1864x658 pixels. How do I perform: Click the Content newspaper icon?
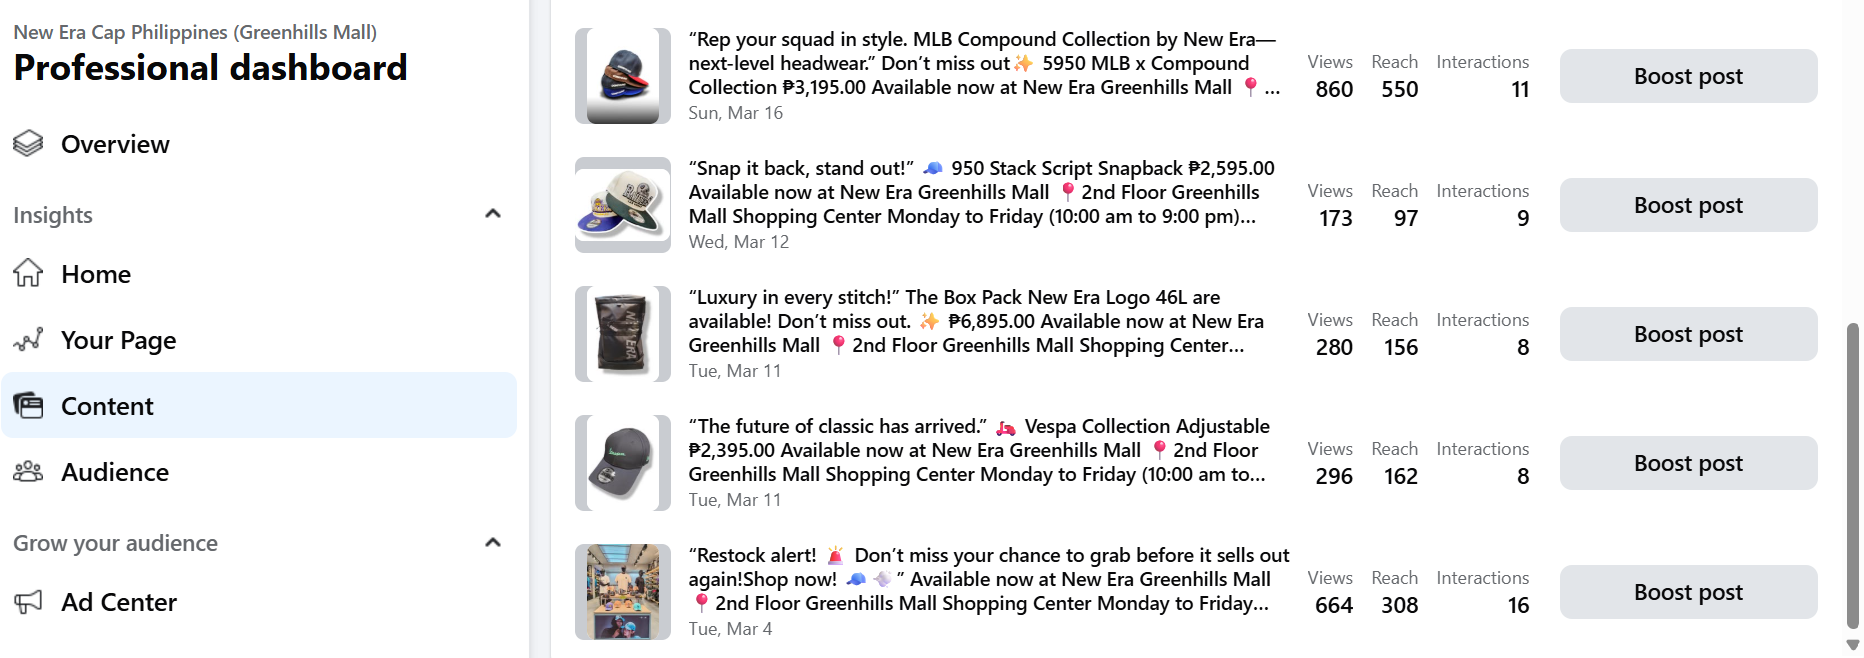(x=28, y=406)
